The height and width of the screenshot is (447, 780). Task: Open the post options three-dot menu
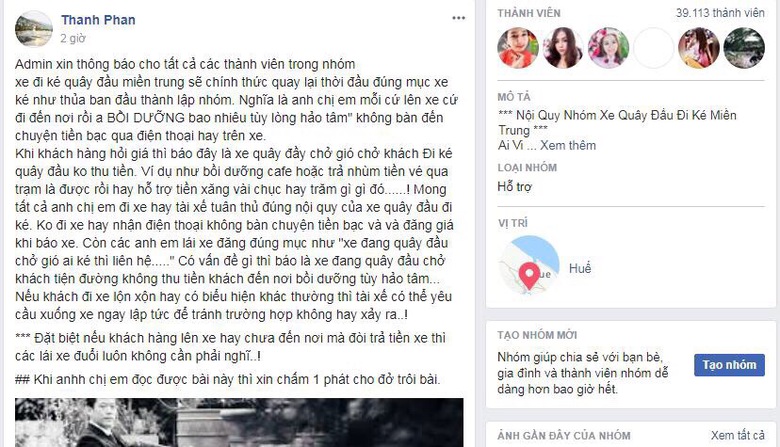pos(458,18)
